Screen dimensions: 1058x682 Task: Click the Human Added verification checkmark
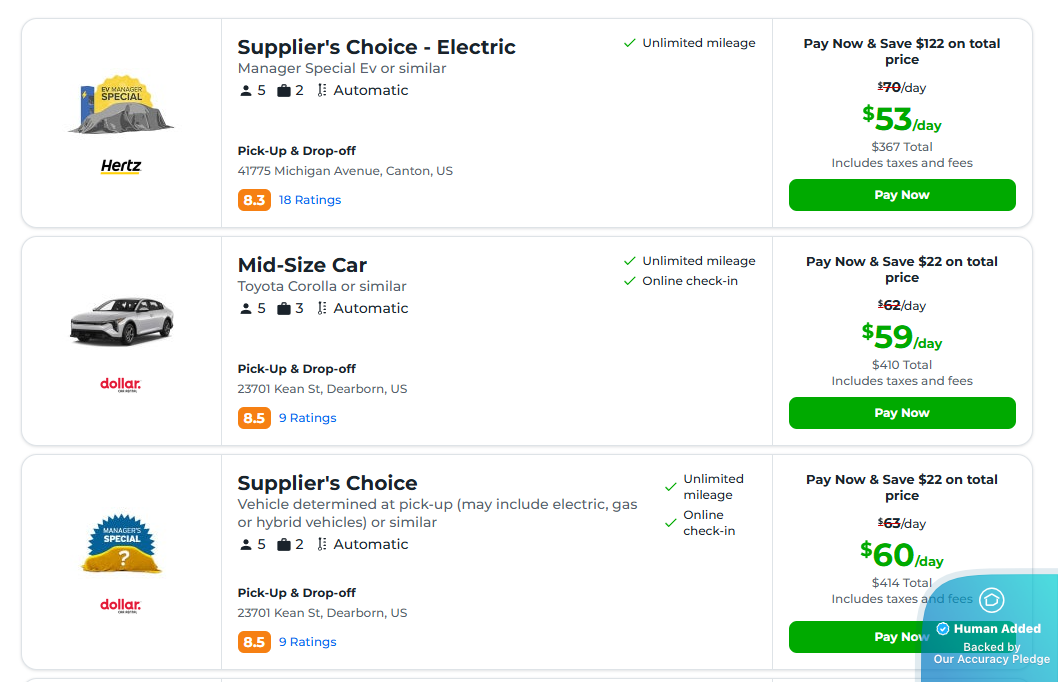[944, 628]
